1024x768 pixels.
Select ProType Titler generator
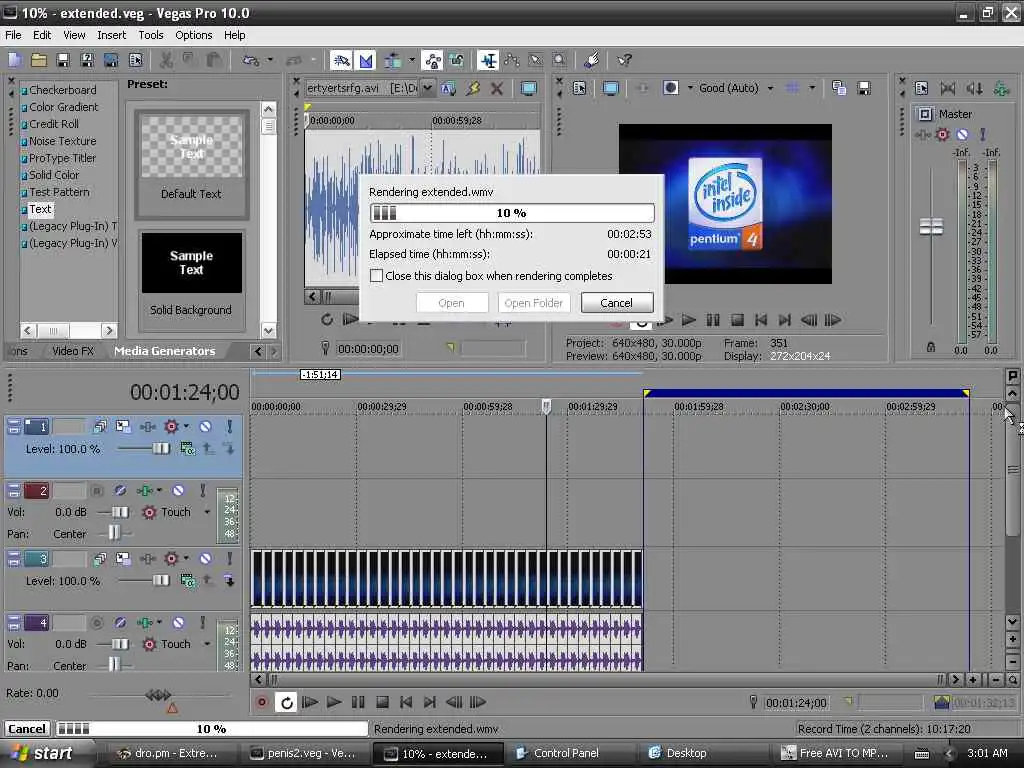pyautogui.click(x=62, y=158)
